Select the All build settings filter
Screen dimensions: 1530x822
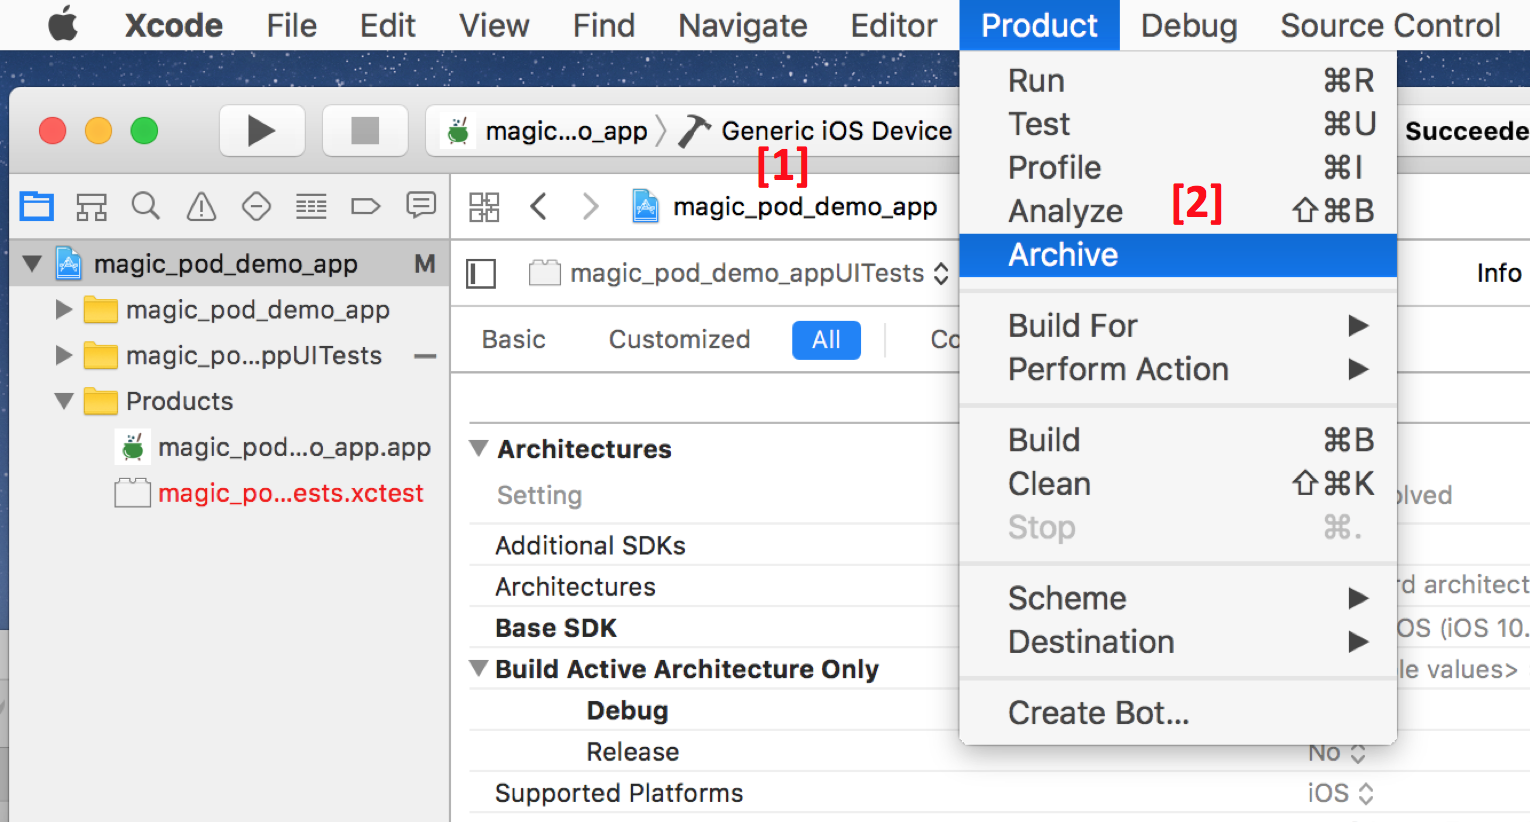(x=826, y=340)
